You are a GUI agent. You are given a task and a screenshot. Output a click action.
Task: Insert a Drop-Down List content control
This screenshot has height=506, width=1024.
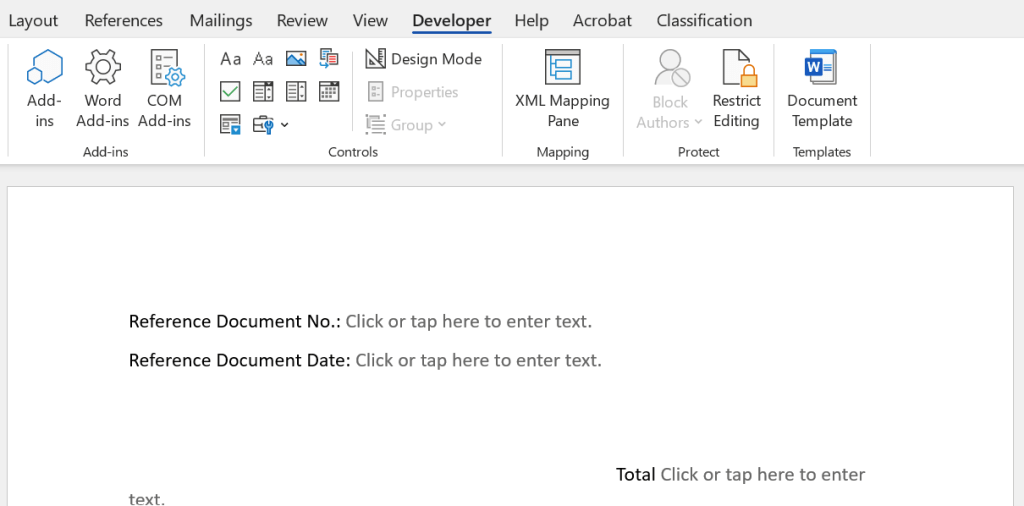(x=296, y=92)
